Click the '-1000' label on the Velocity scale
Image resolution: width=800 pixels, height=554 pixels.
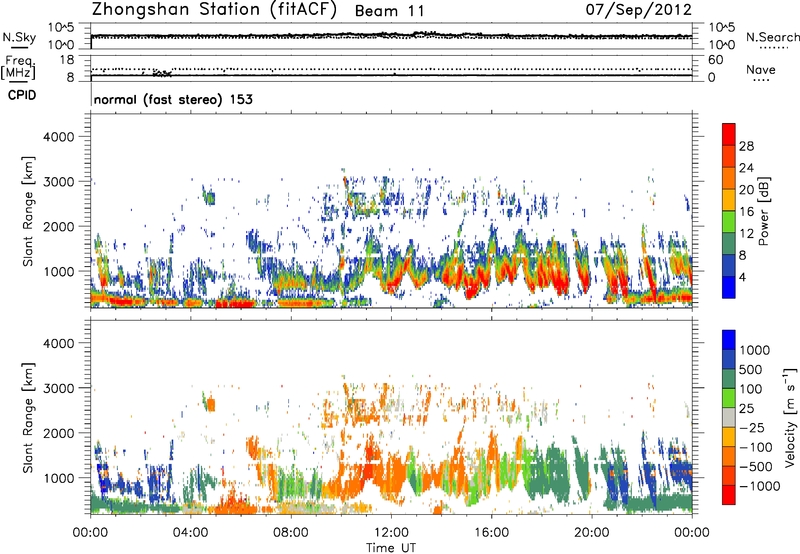pos(759,486)
